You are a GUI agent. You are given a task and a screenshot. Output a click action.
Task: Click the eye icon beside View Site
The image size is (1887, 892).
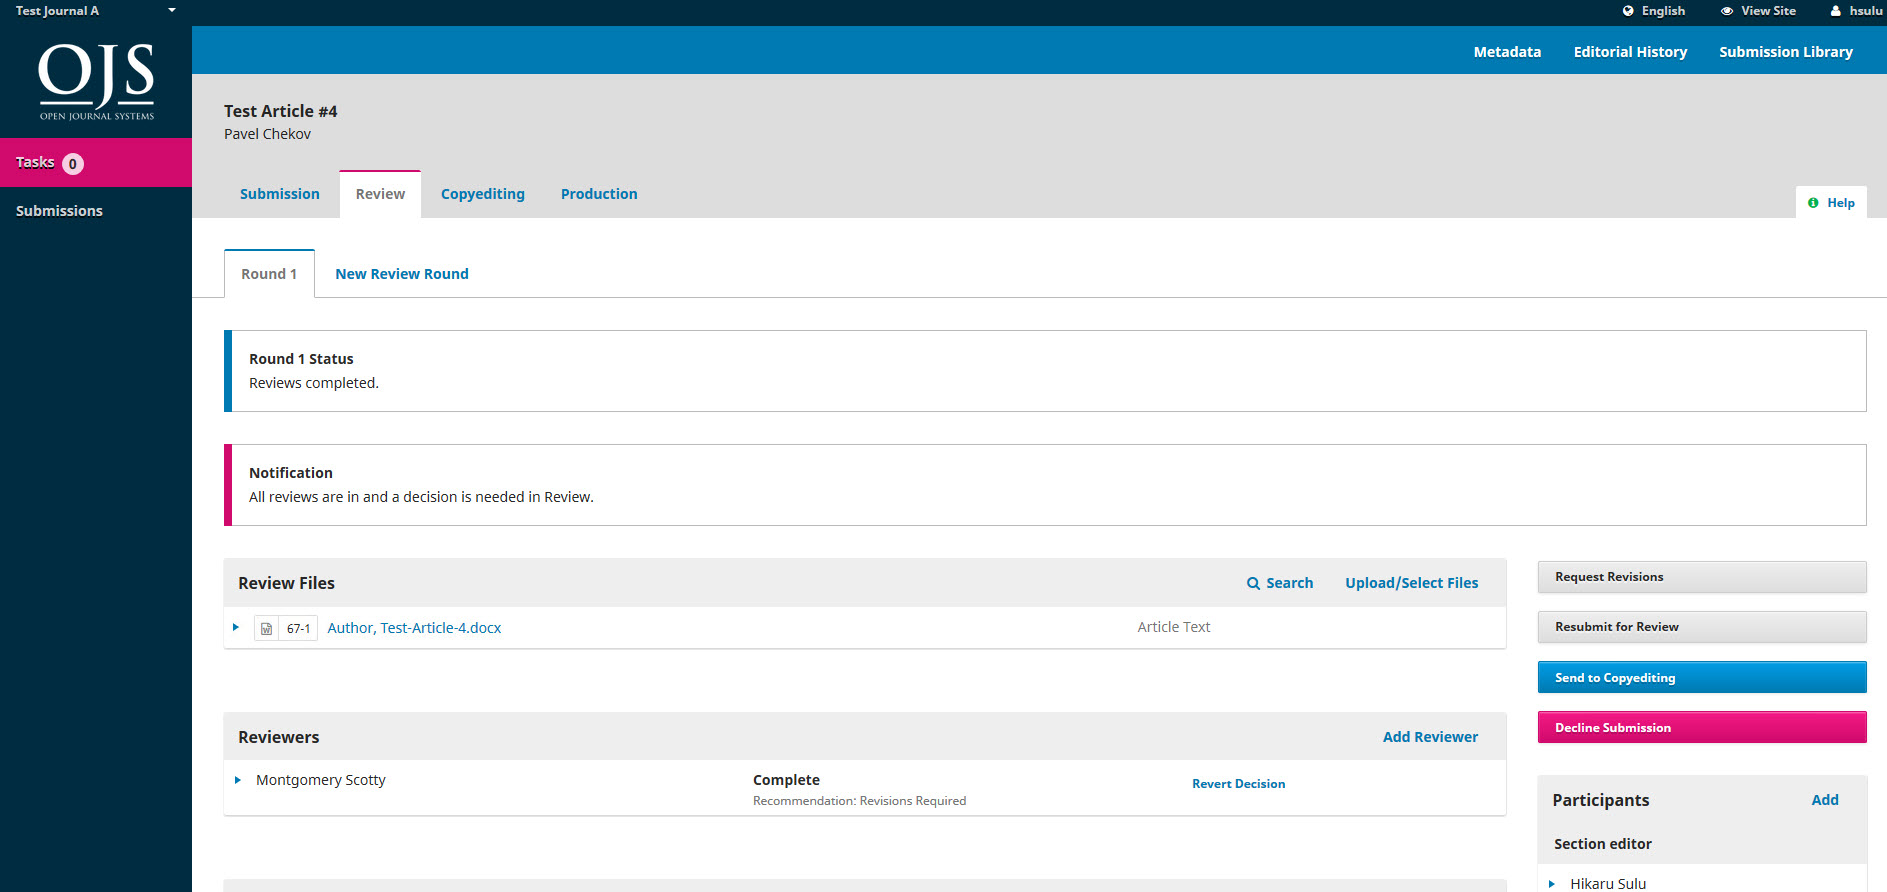tap(1727, 11)
